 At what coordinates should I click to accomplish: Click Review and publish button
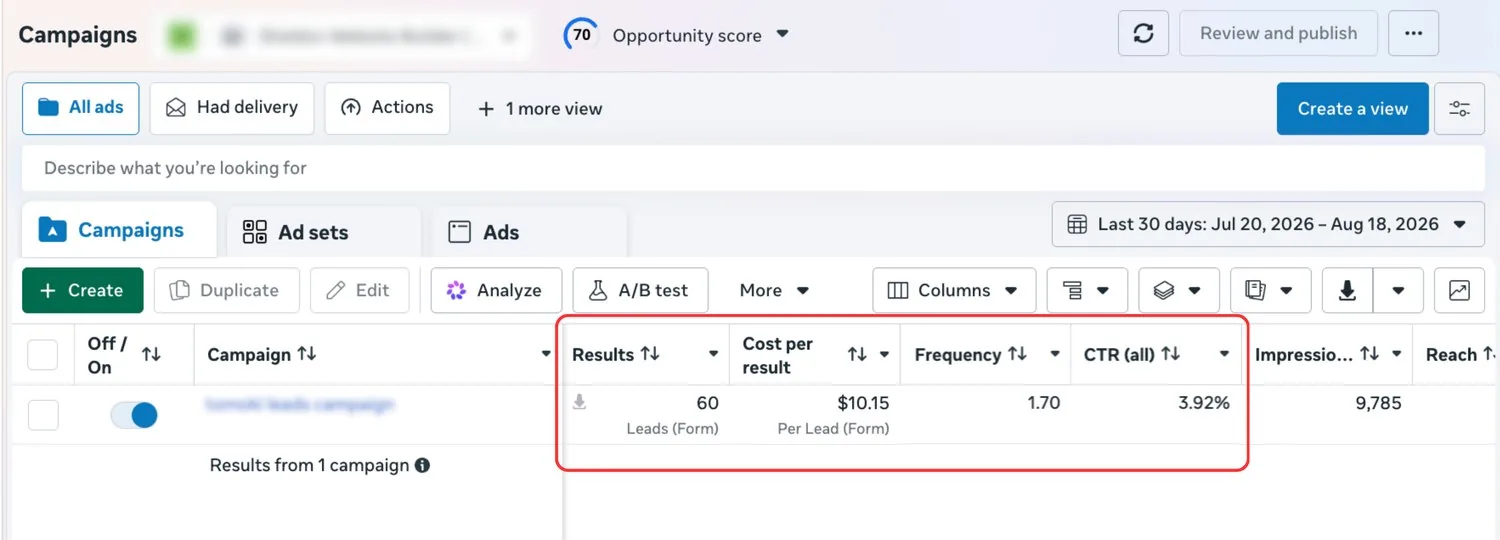tap(1278, 34)
